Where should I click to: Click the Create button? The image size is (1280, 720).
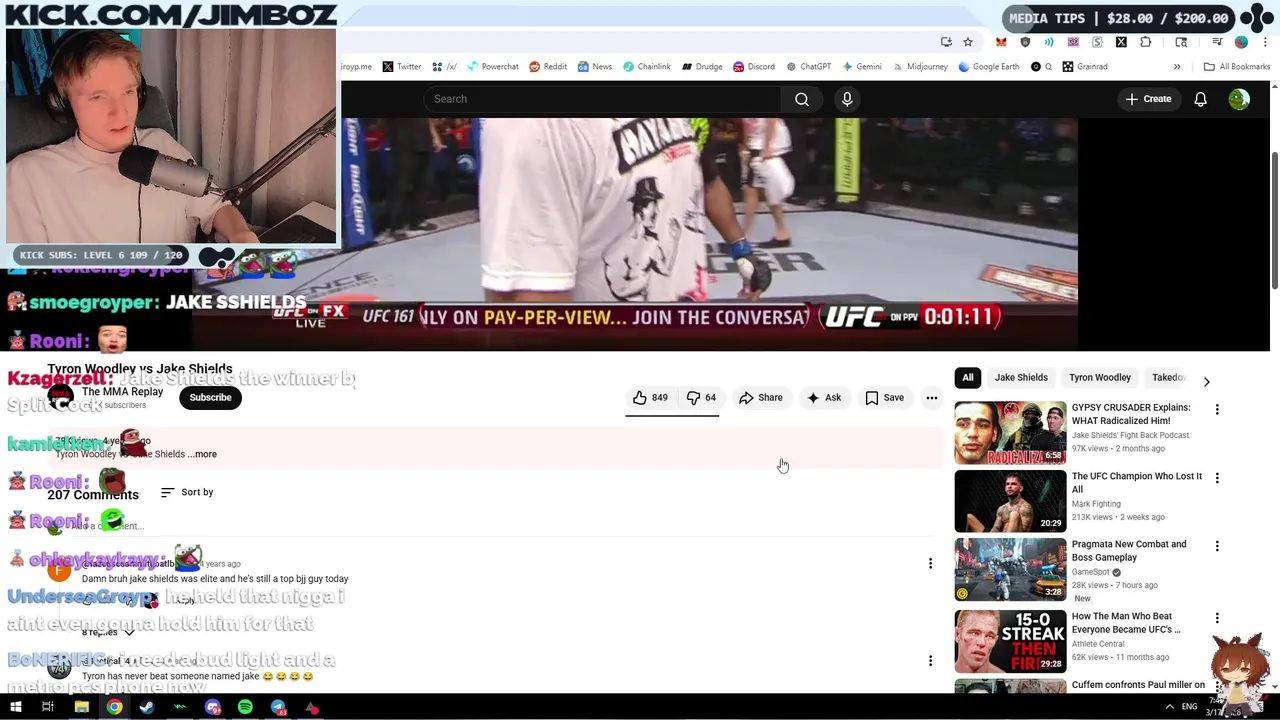coord(1148,99)
